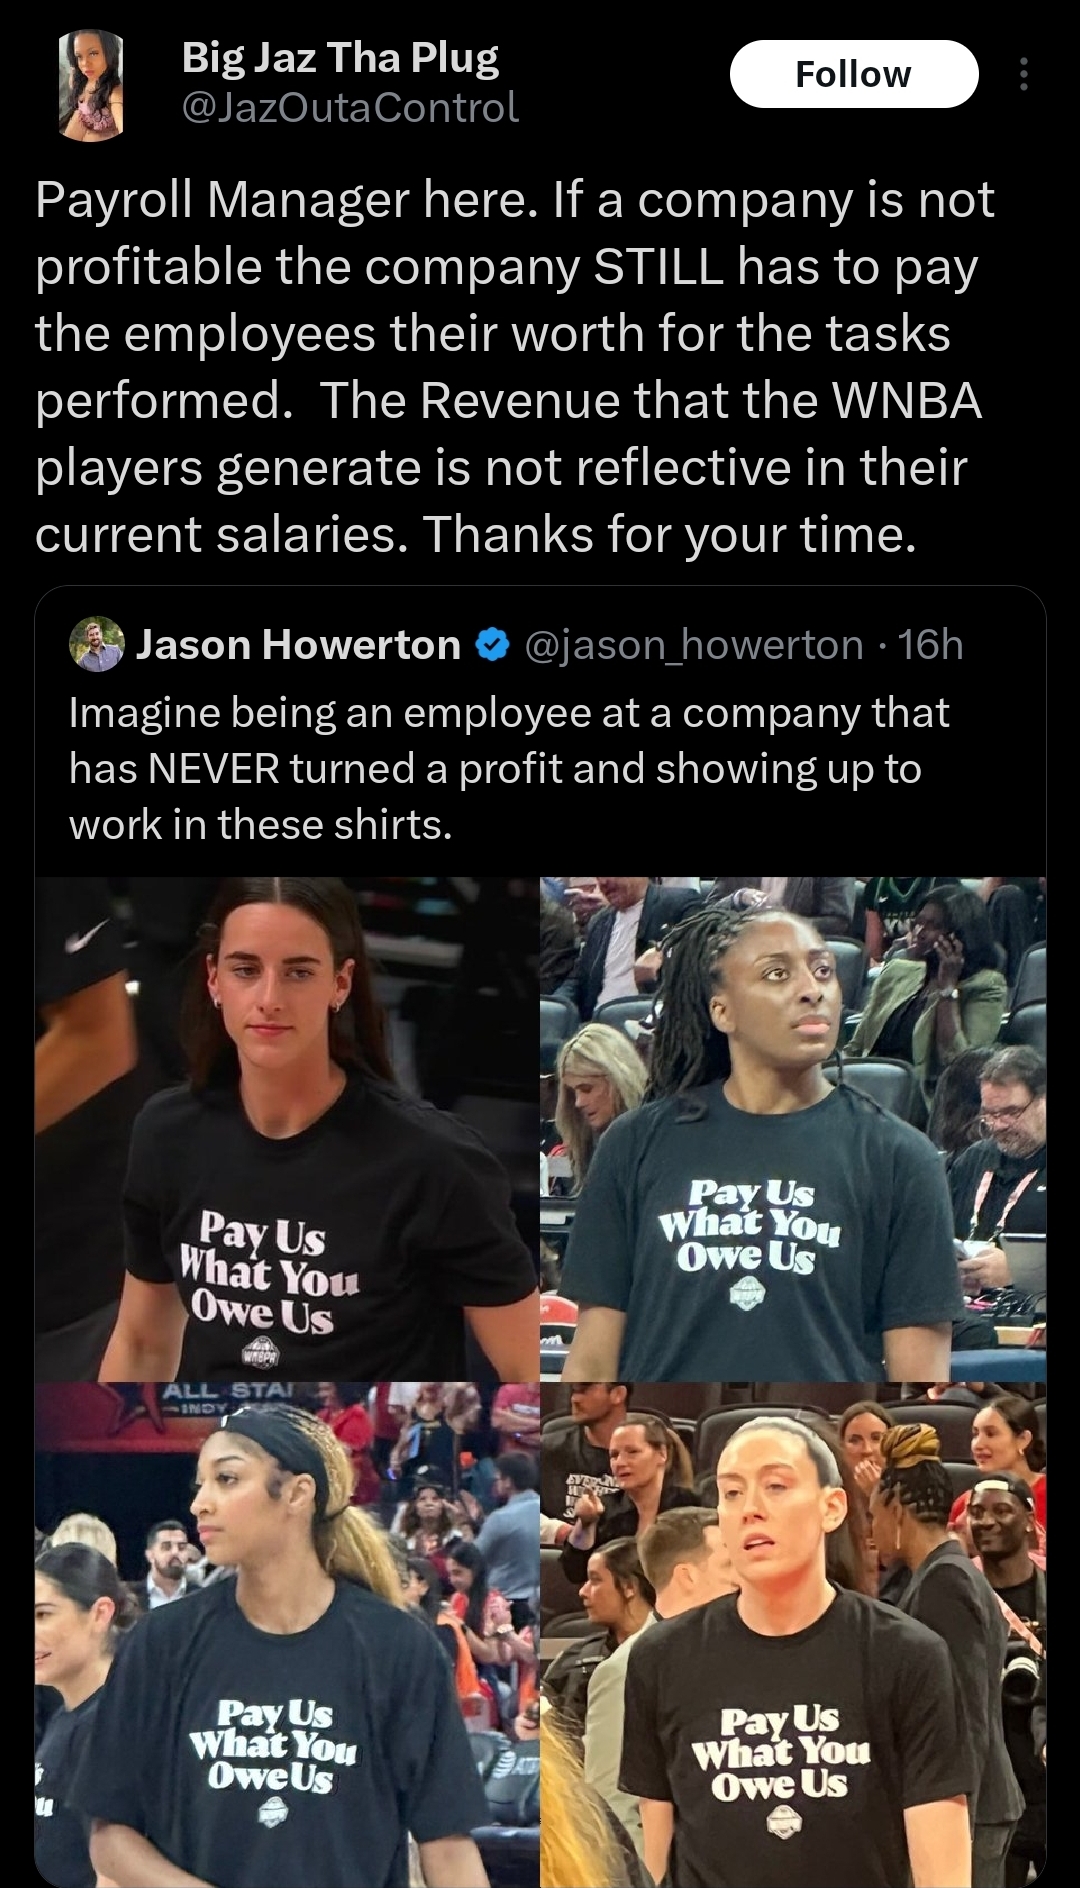Open the @jason_howerton handle link
Screen dimensions: 1080x1888
[693, 646]
